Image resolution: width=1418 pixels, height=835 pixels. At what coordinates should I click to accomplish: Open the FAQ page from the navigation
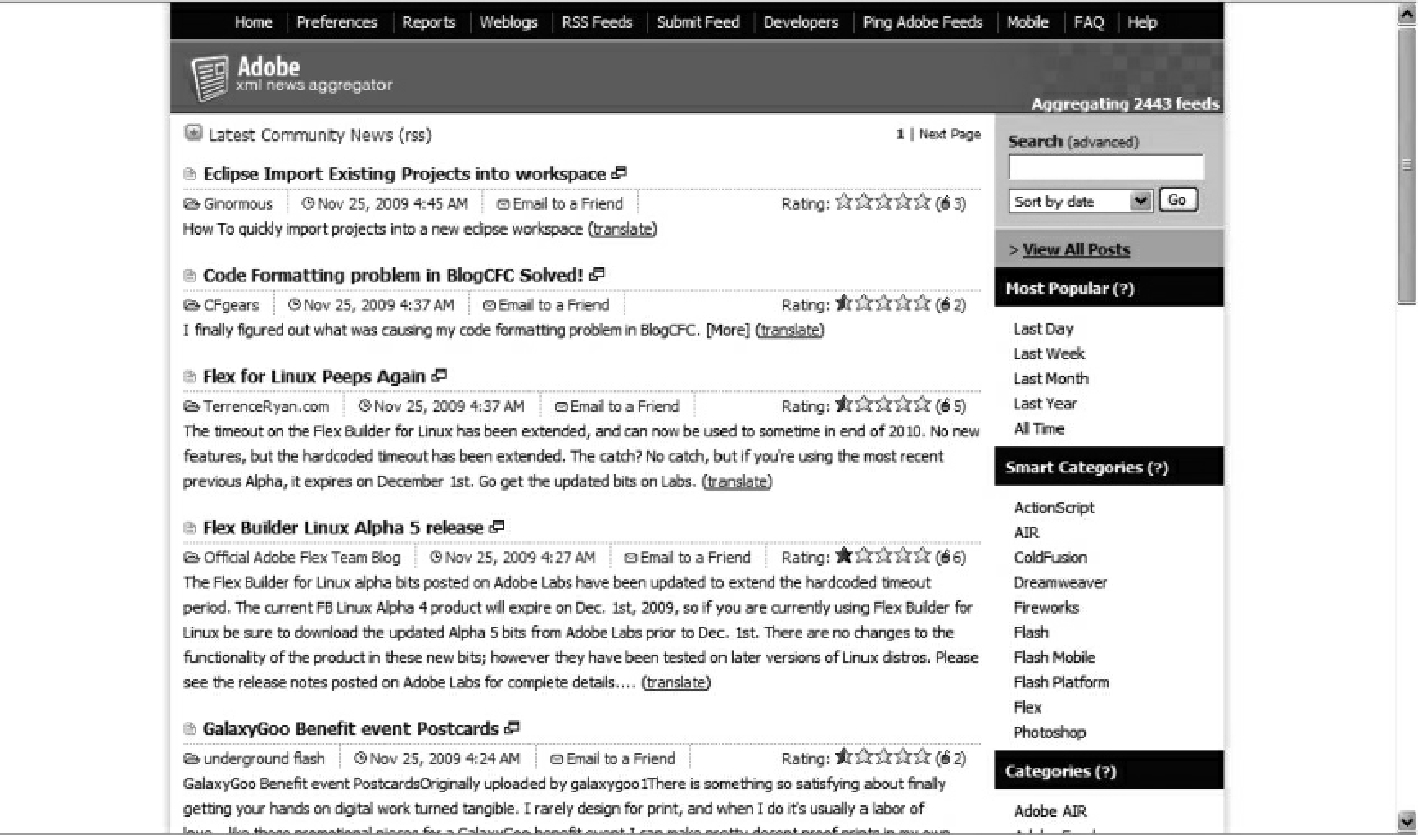tap(1089, 22)
